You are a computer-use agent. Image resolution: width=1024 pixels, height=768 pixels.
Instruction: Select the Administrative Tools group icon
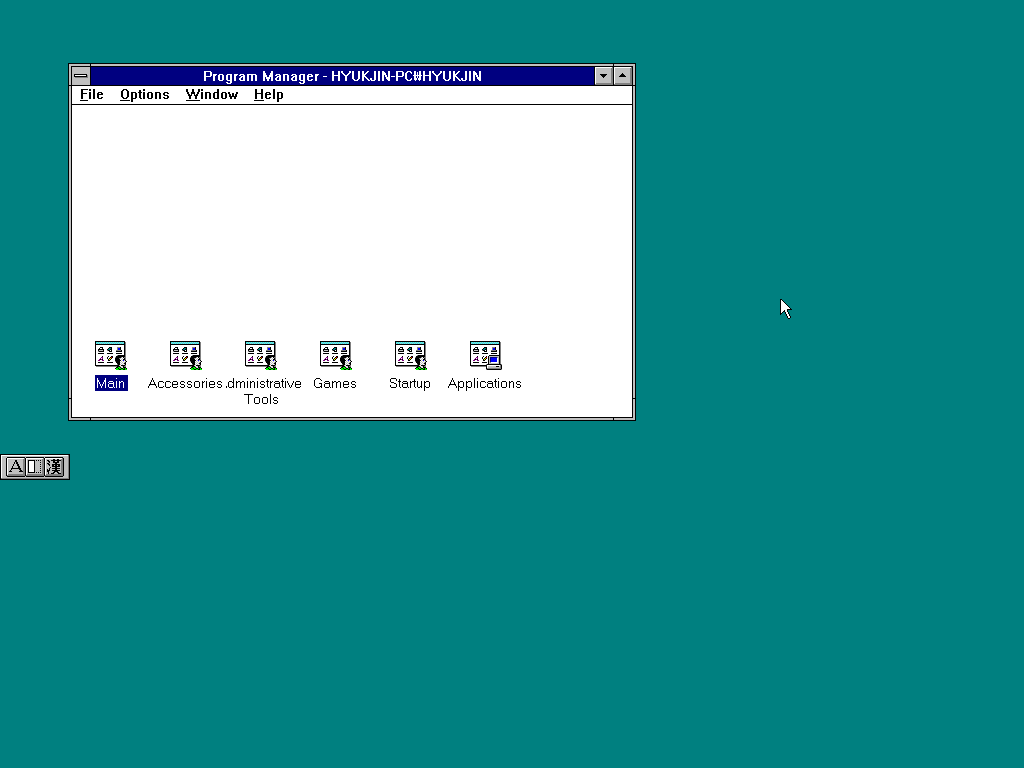pos(261,355)
